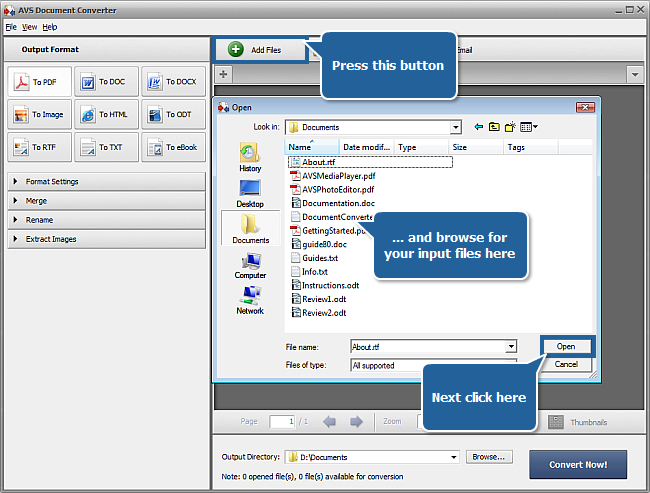Select the Info.txt file
This screenshot has width=650, height=493.
point(309,272)
